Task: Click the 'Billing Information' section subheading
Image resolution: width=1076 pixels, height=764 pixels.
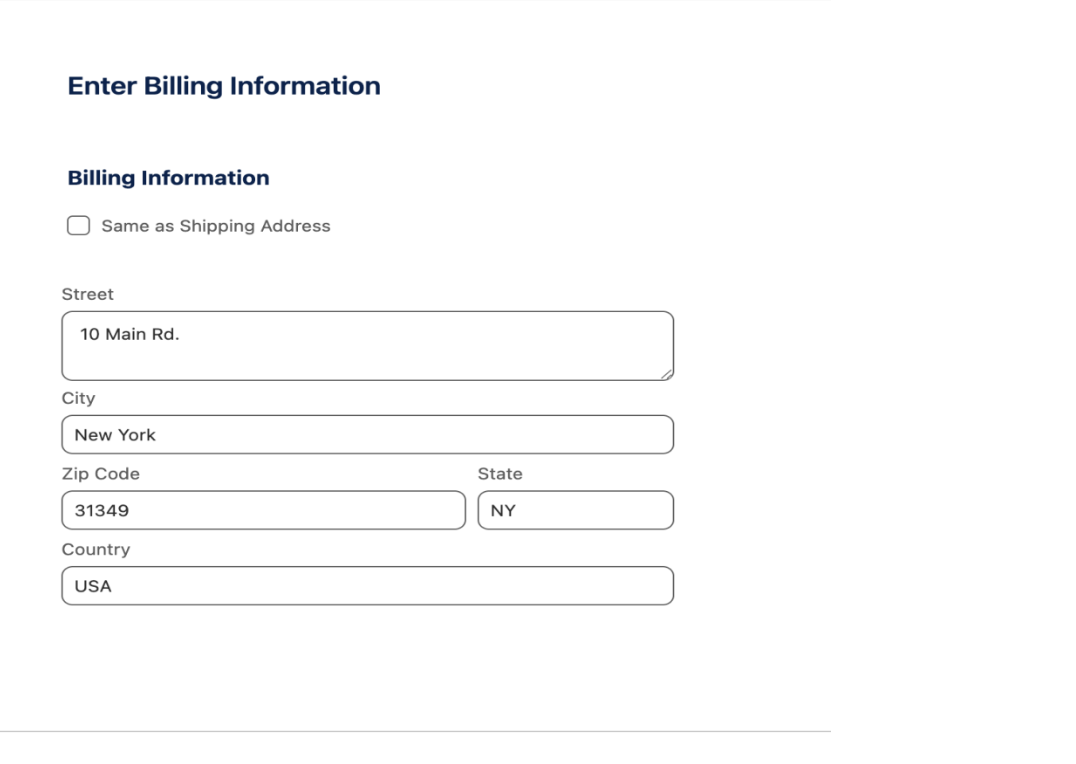Action: click(x=168, y=178)
